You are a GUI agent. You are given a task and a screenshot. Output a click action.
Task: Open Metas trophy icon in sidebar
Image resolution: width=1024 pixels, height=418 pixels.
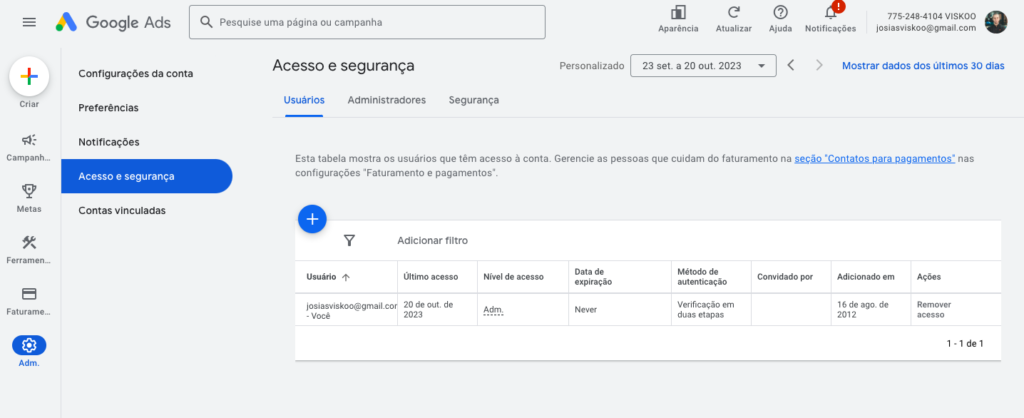pyautogui.click(x=29, y=191)
